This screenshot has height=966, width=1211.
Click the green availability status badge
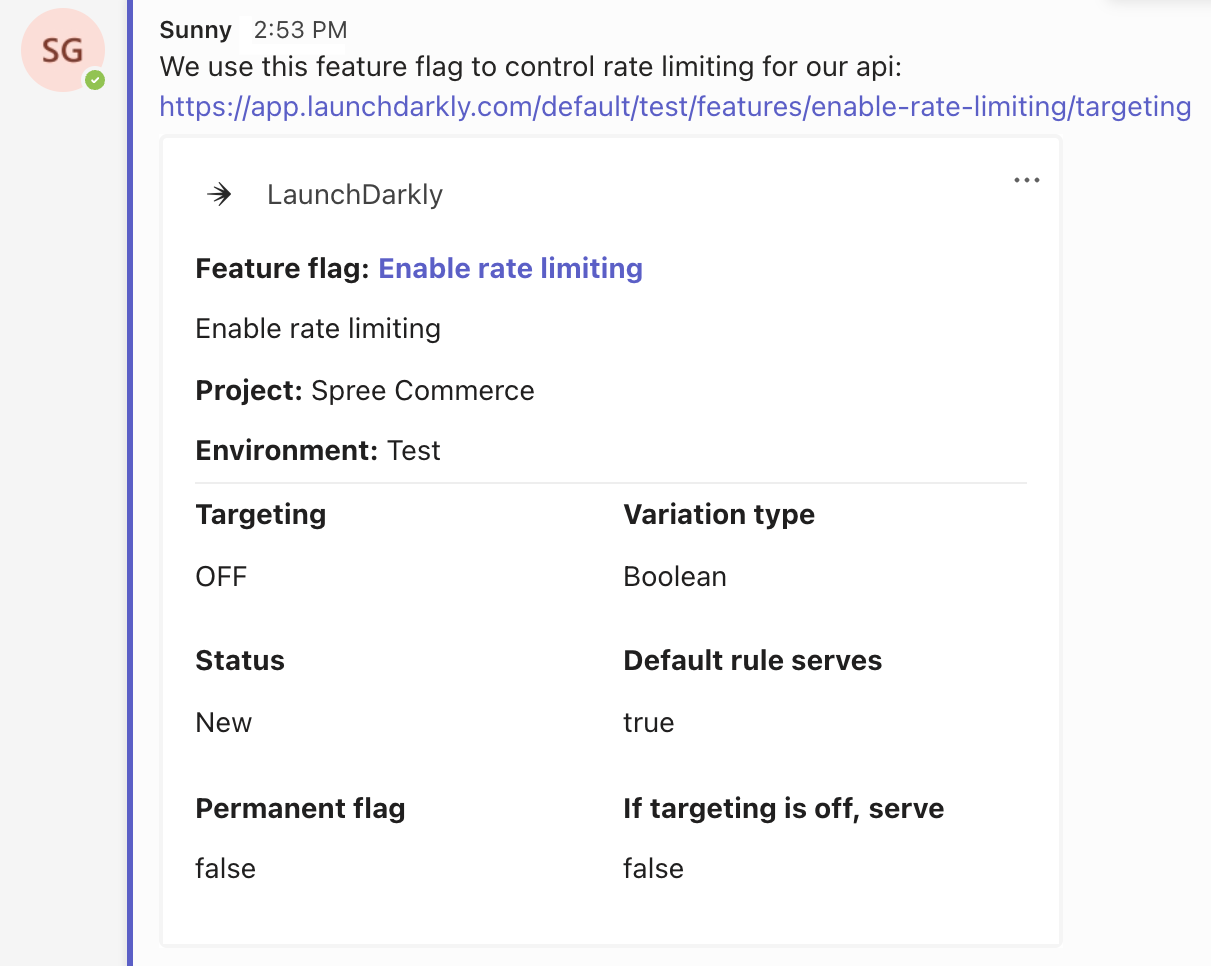pos(95,81)
